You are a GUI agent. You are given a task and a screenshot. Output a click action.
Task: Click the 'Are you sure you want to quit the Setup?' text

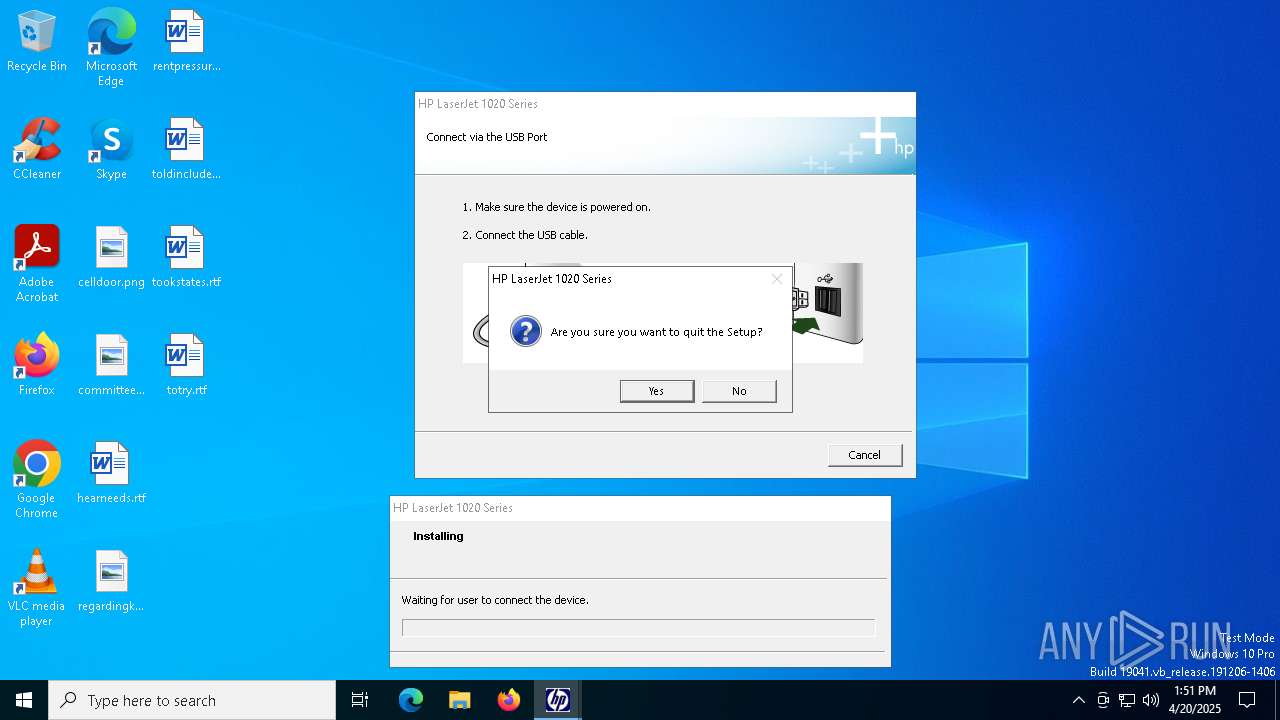click(x=657, y=332)
